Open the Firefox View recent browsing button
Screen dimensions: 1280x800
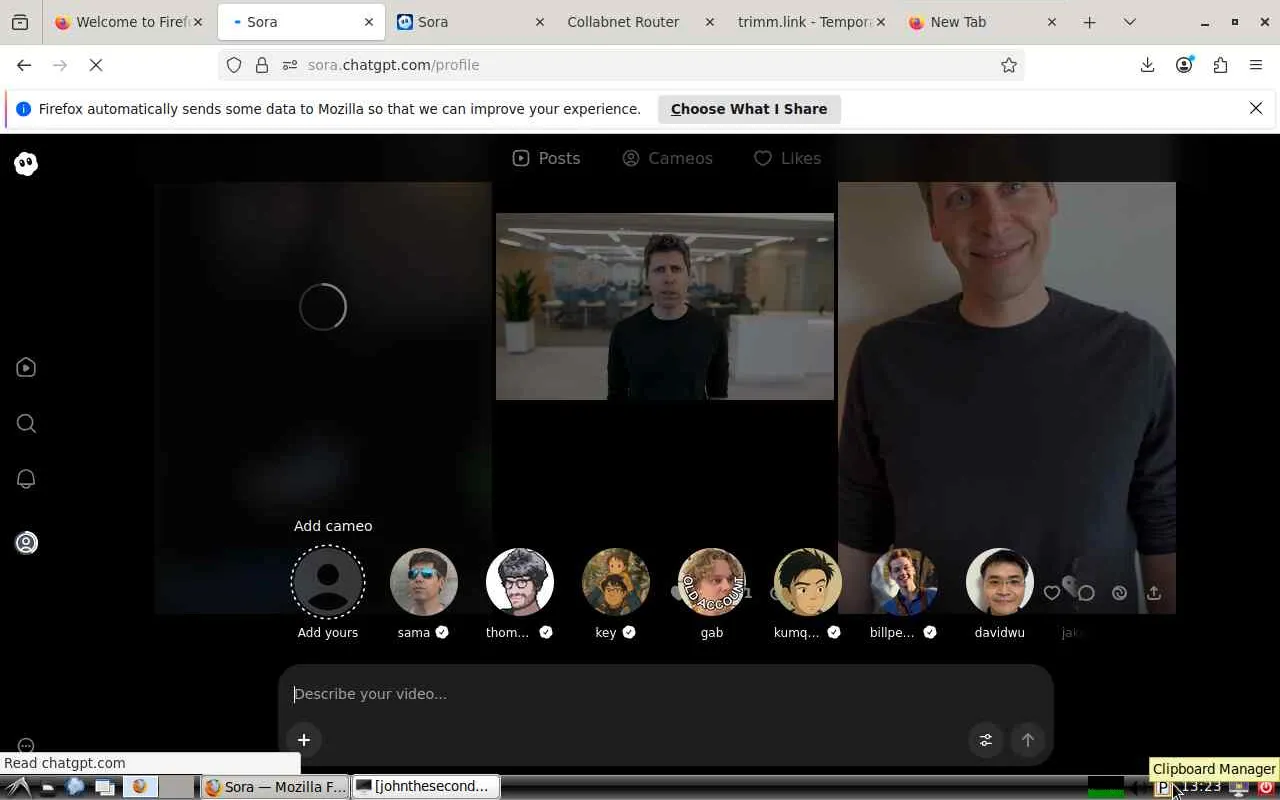tap(20, 22)
